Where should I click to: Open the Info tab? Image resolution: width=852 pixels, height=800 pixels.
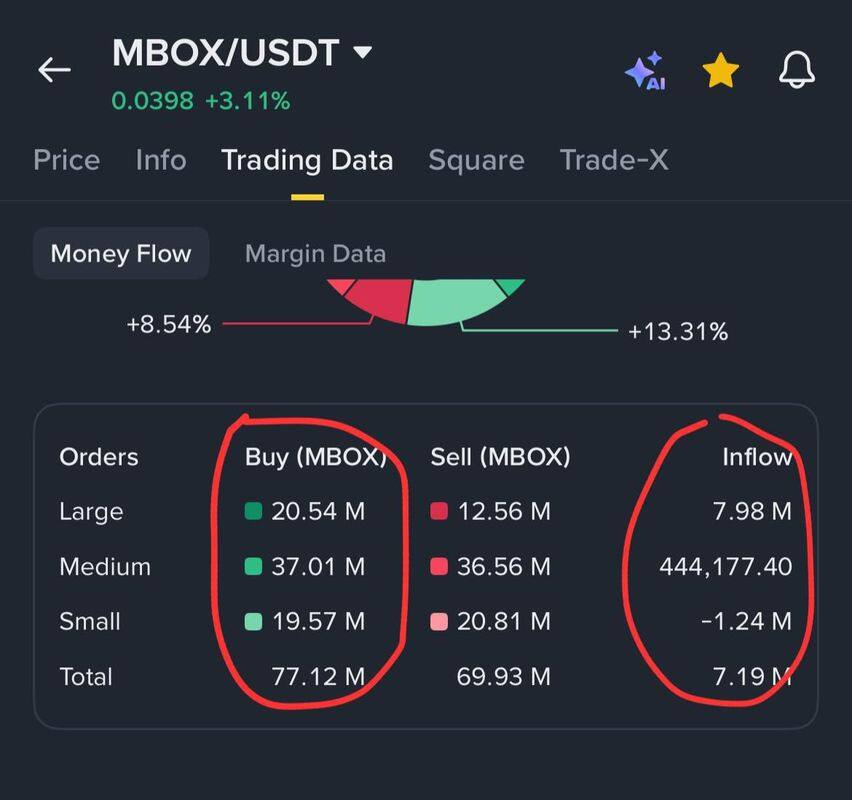tap(161, 160)
